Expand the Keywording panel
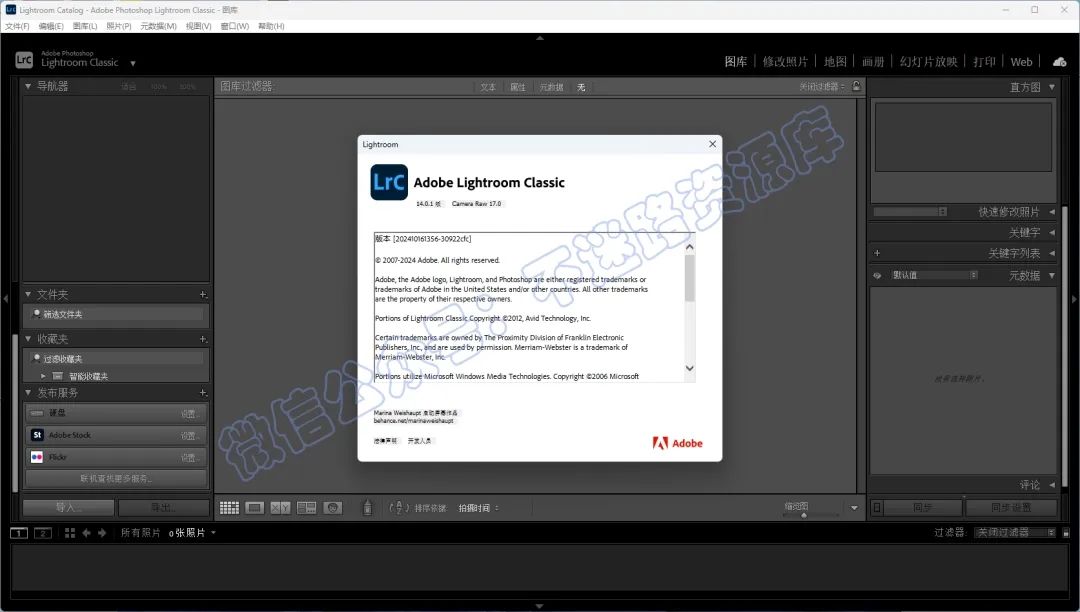This screenshot has width=1080, height=612. point(1052,233)
